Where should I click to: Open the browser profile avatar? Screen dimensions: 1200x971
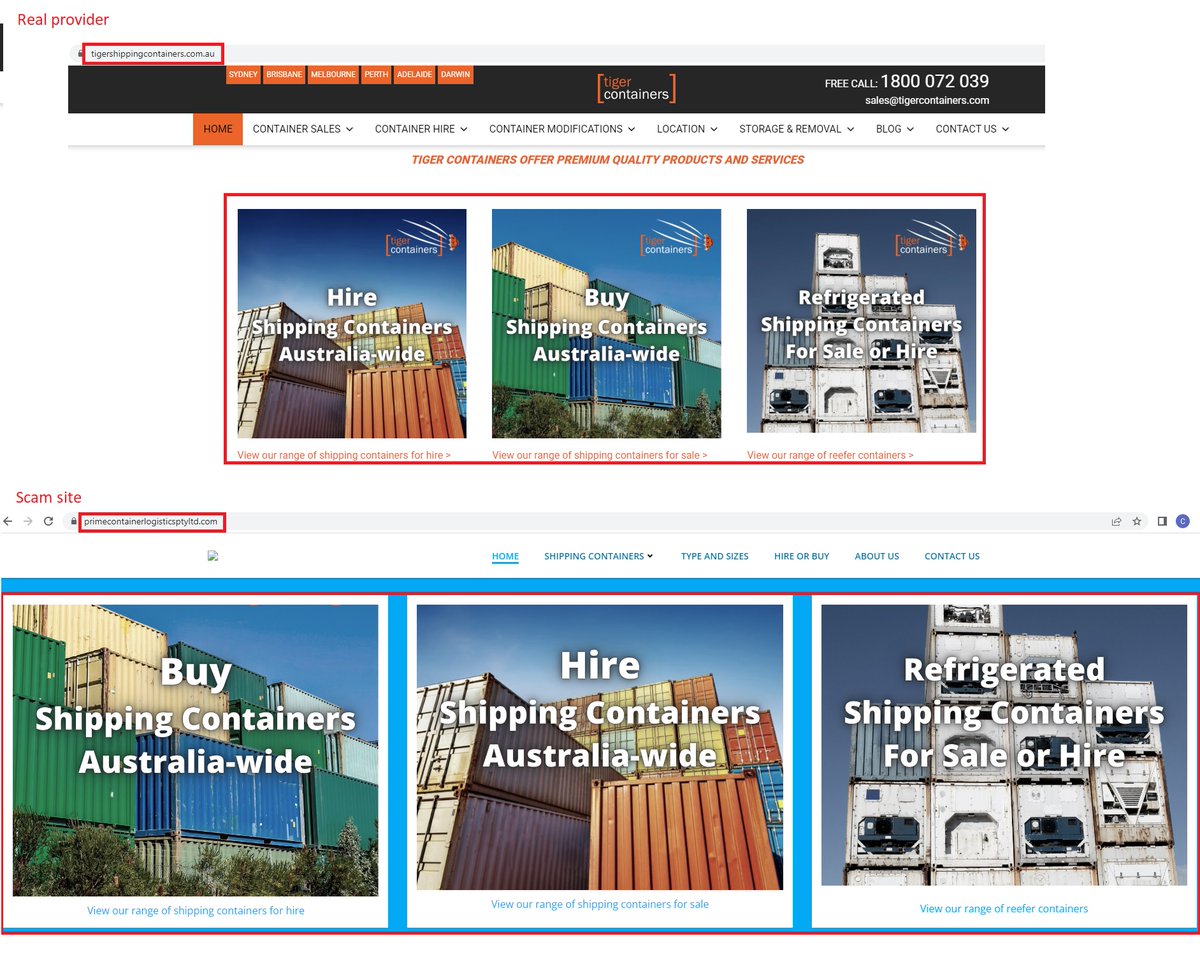click(1183, 521)
